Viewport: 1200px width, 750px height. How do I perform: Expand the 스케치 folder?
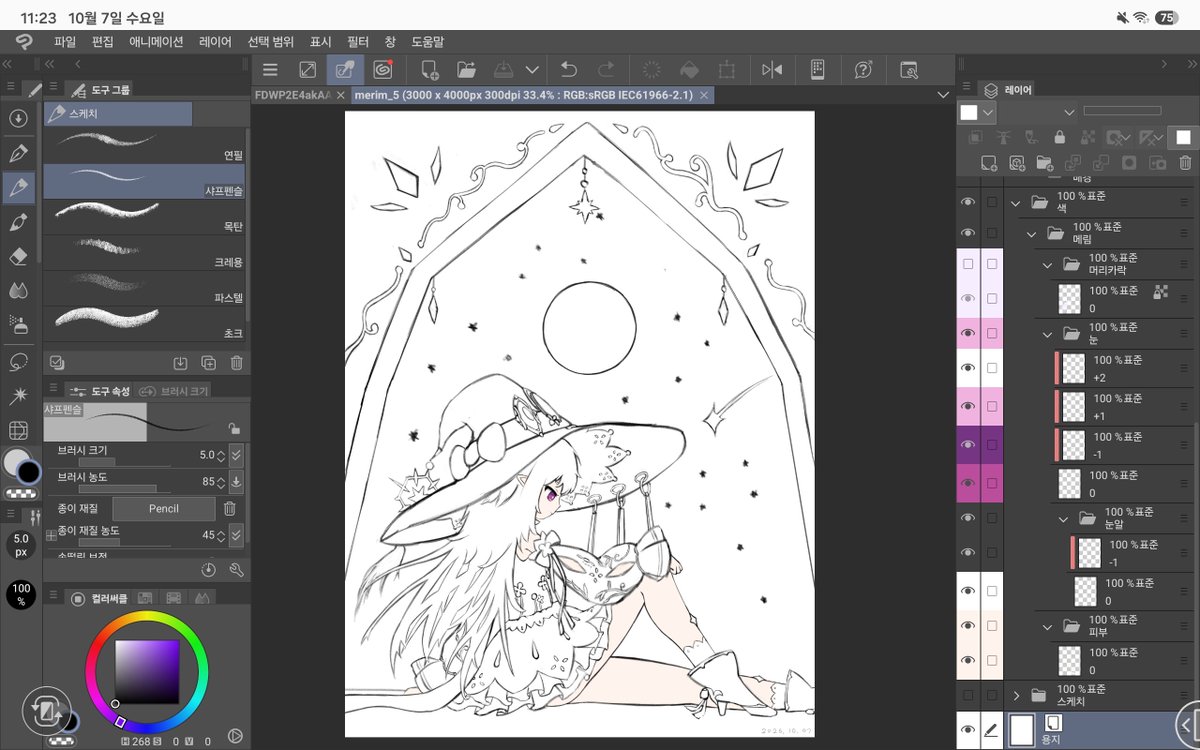(1016, 695)
